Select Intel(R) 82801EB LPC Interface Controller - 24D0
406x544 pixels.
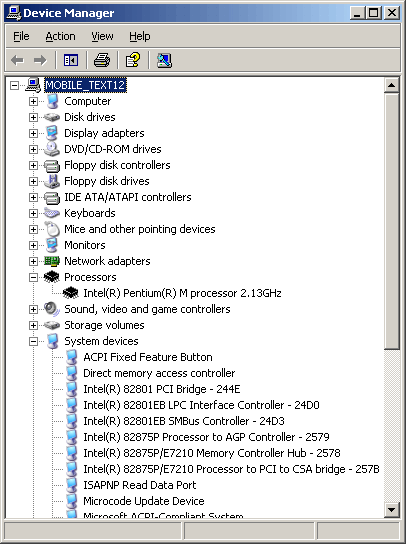pos(201,405)
